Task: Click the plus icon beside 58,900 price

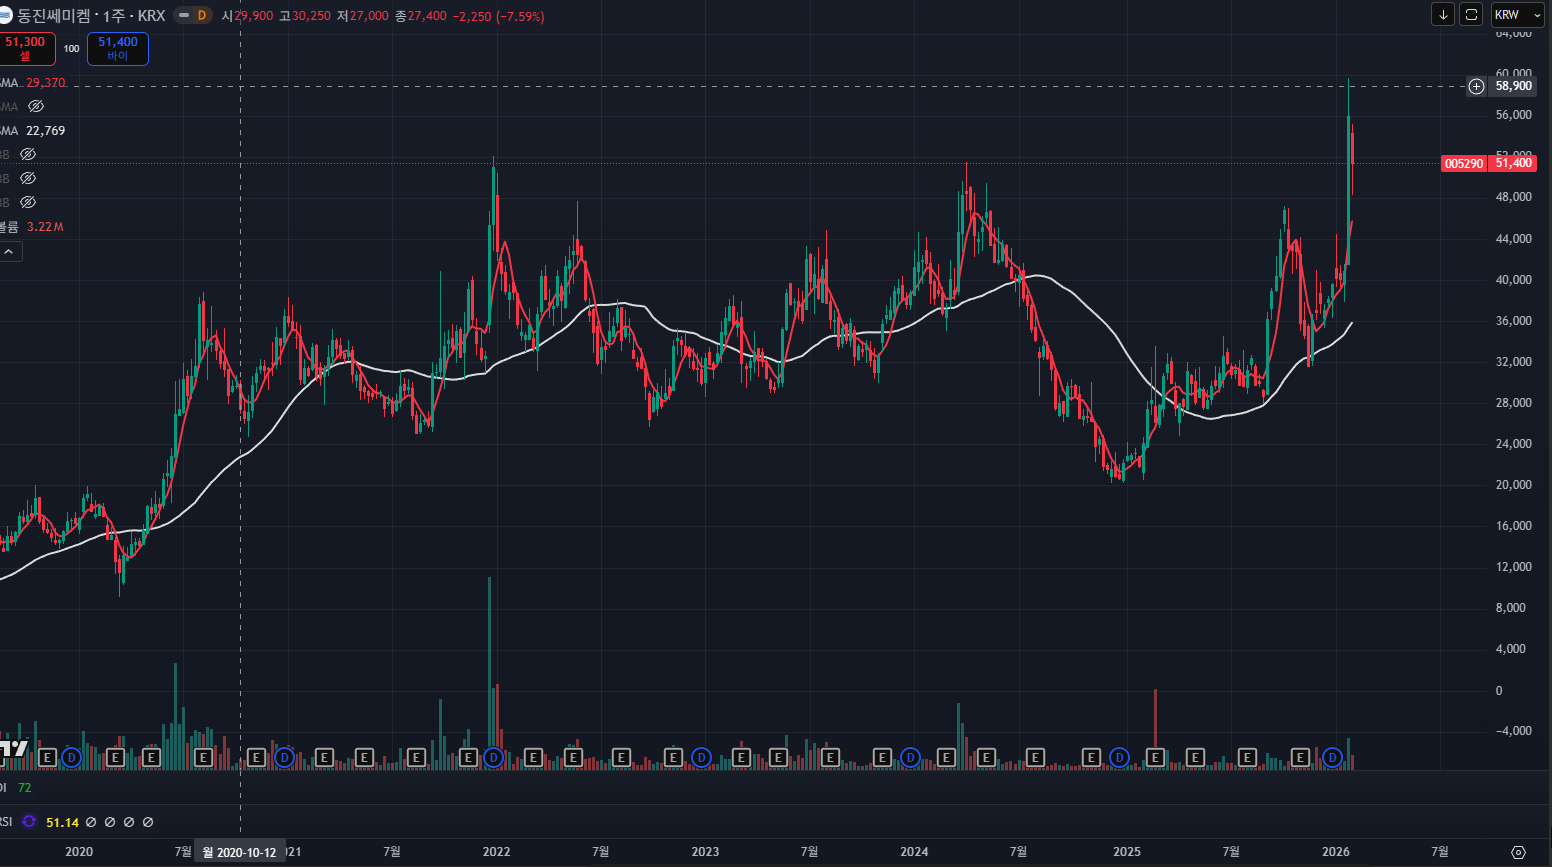Action: [x=1476, y=86]
